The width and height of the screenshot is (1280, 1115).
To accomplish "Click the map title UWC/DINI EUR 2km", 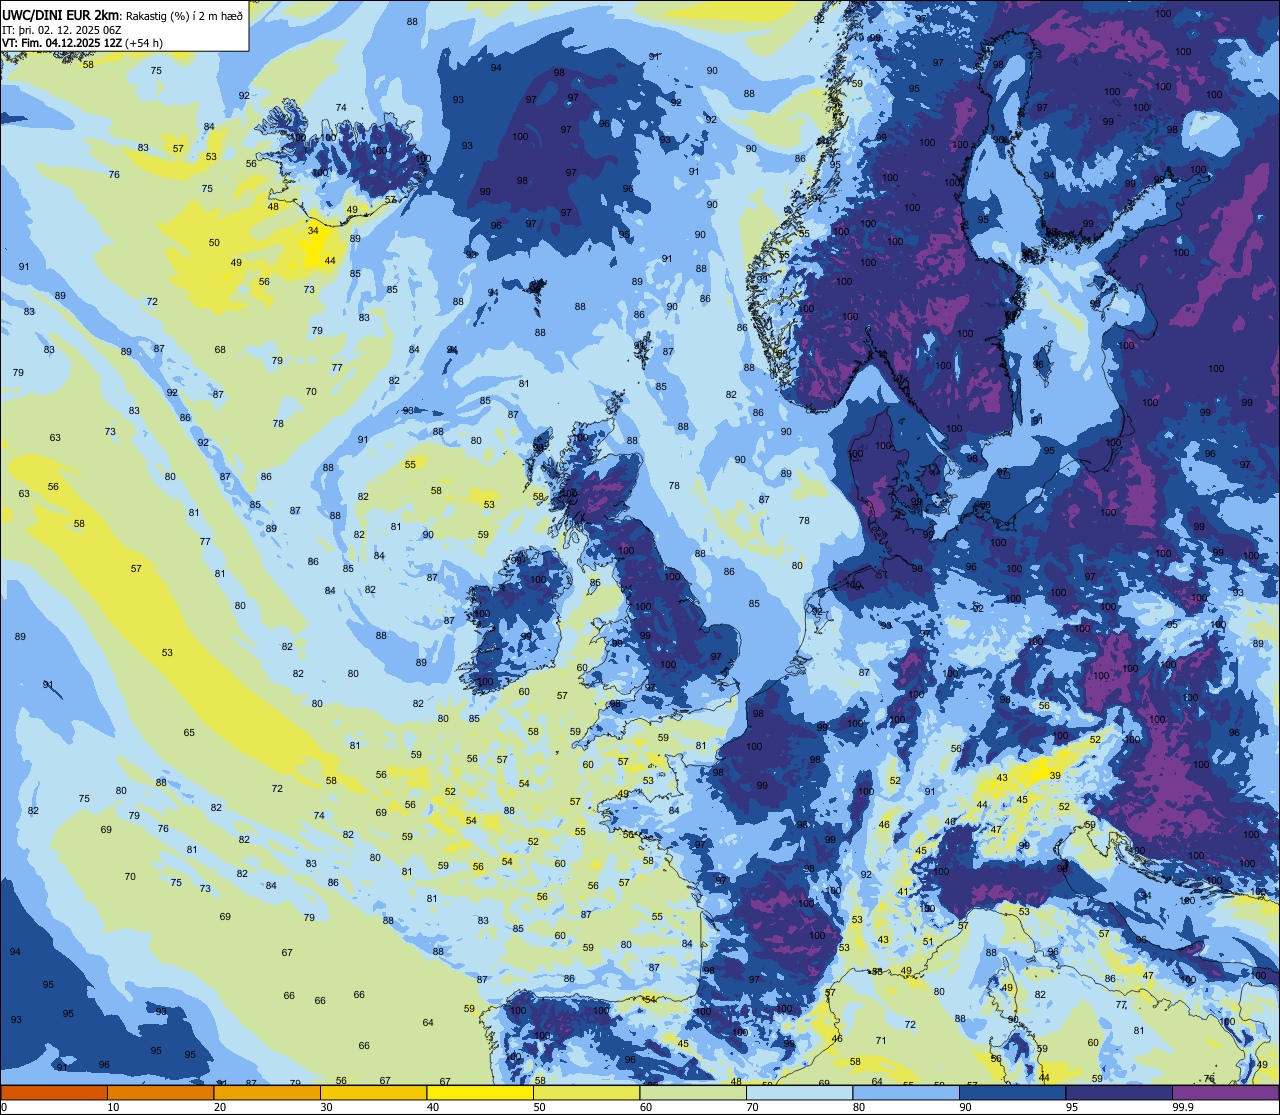I will point(61,15).
